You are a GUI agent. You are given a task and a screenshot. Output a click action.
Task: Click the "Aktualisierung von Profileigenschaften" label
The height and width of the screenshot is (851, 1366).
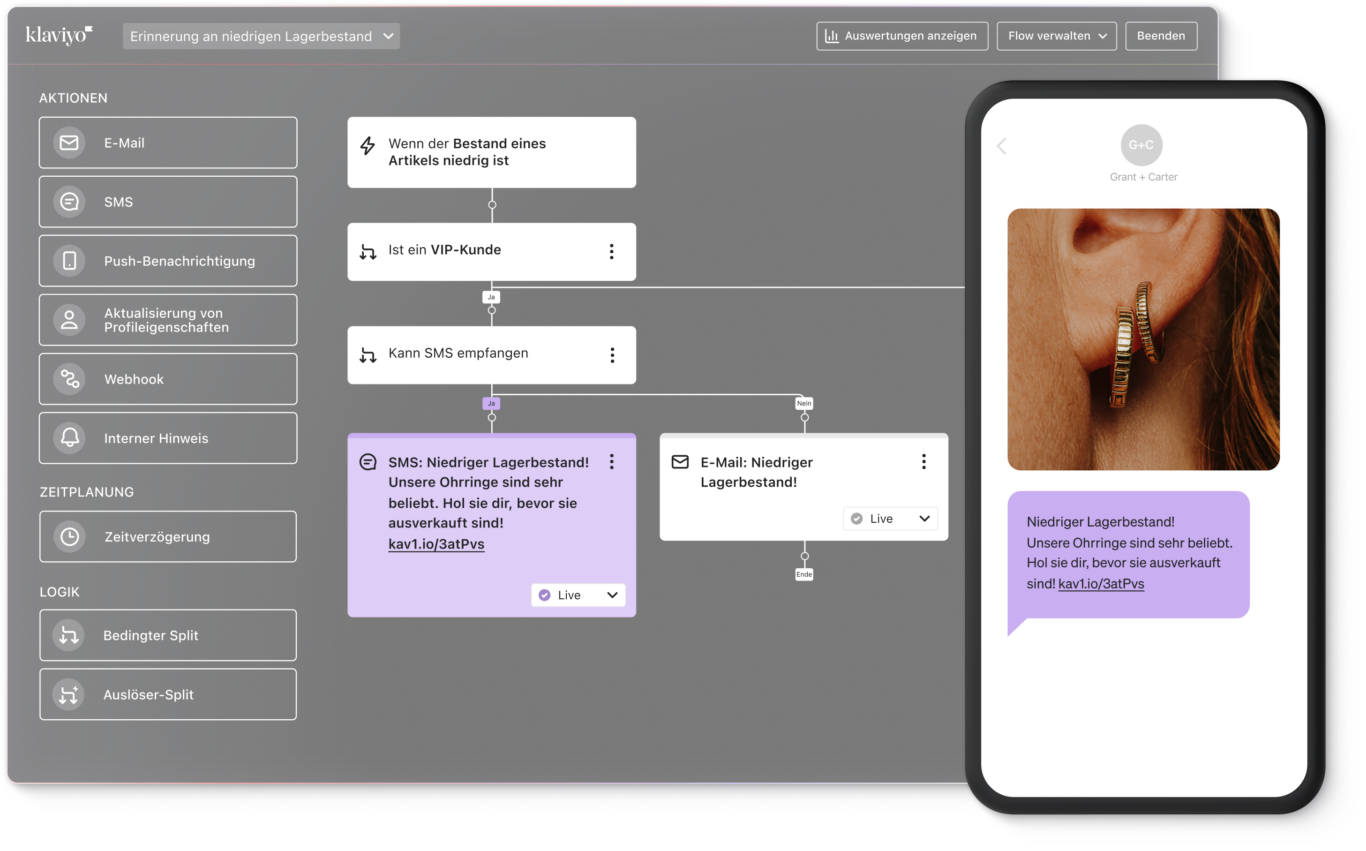coord(166,320)
